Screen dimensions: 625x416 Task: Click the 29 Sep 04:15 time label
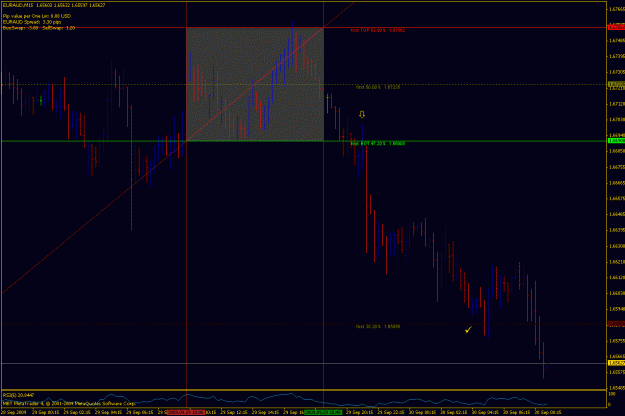click(108, 412)
